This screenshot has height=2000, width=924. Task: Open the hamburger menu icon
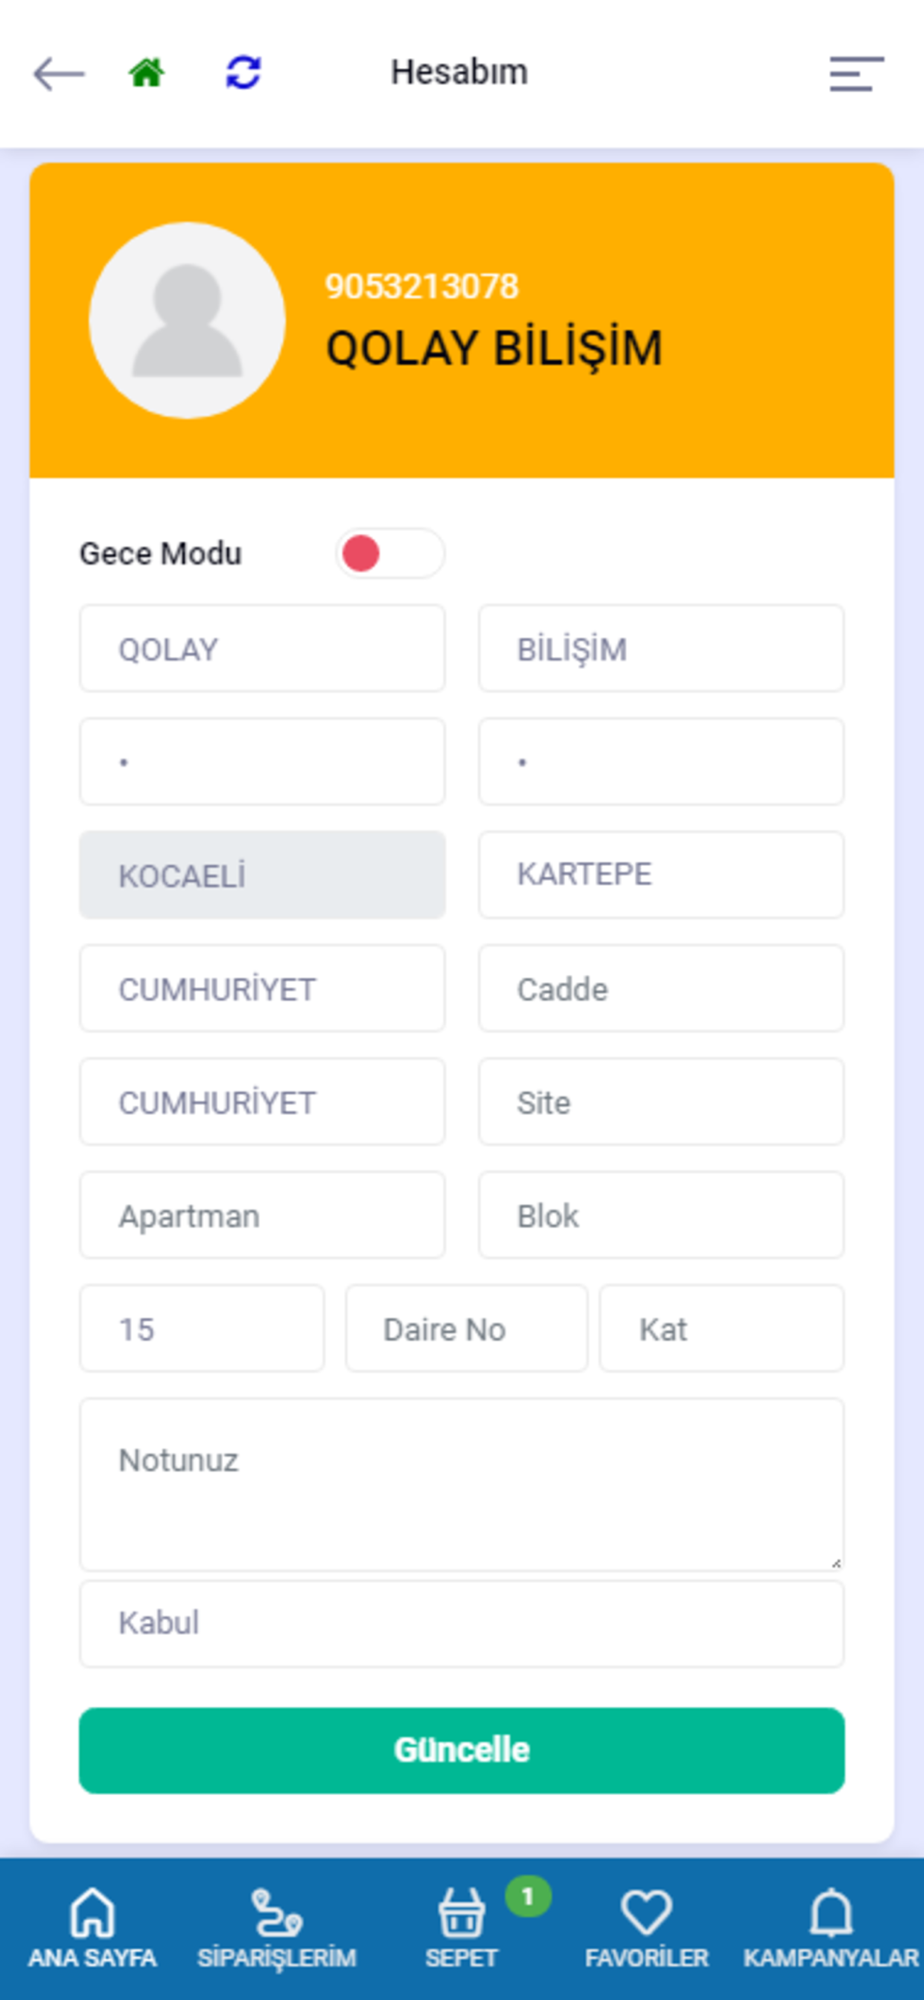click(856, 74)
